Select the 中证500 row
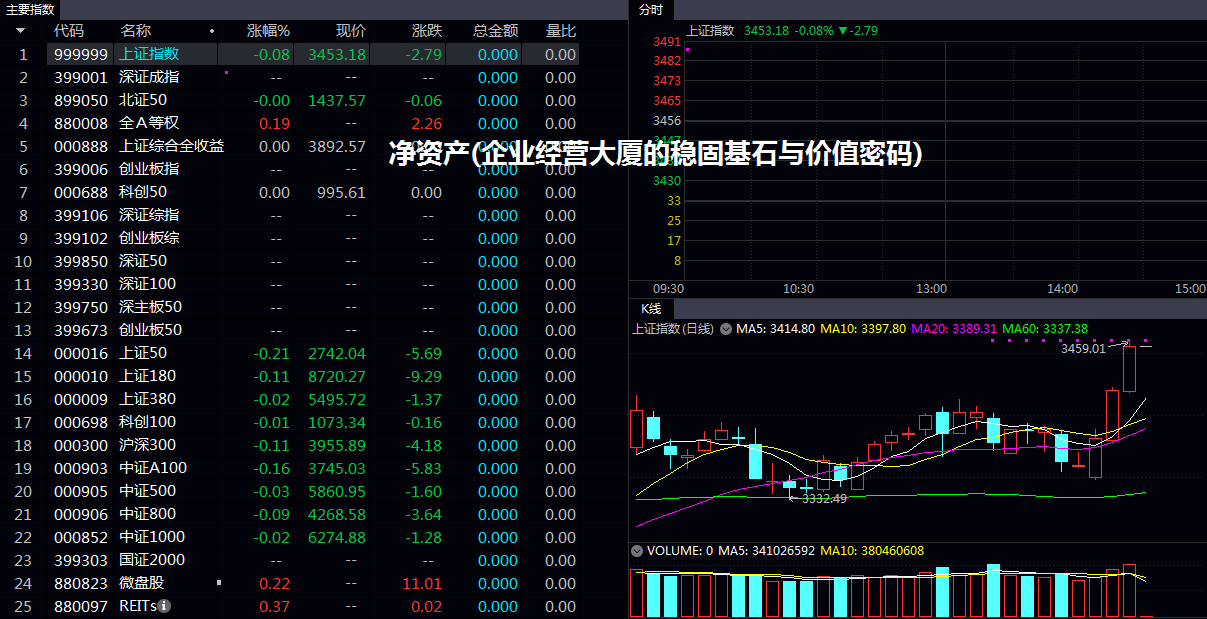1207x619 pixels. click(290, 491)
